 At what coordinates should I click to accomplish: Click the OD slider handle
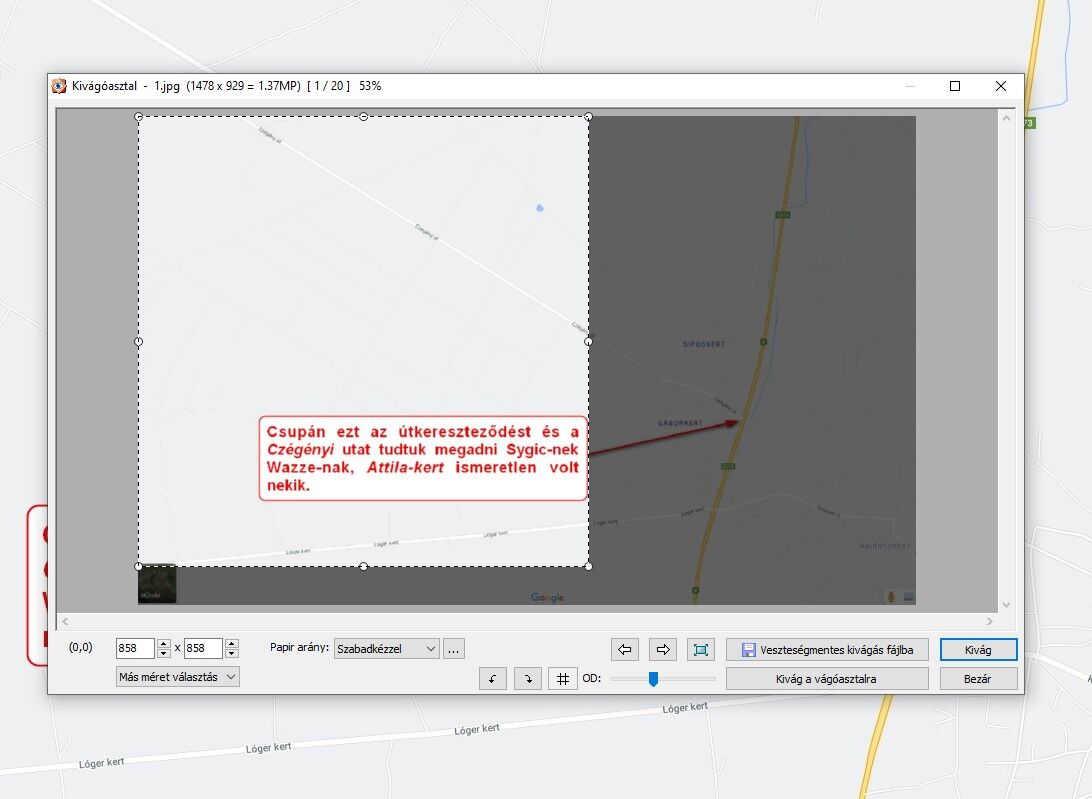pos(653,678)
